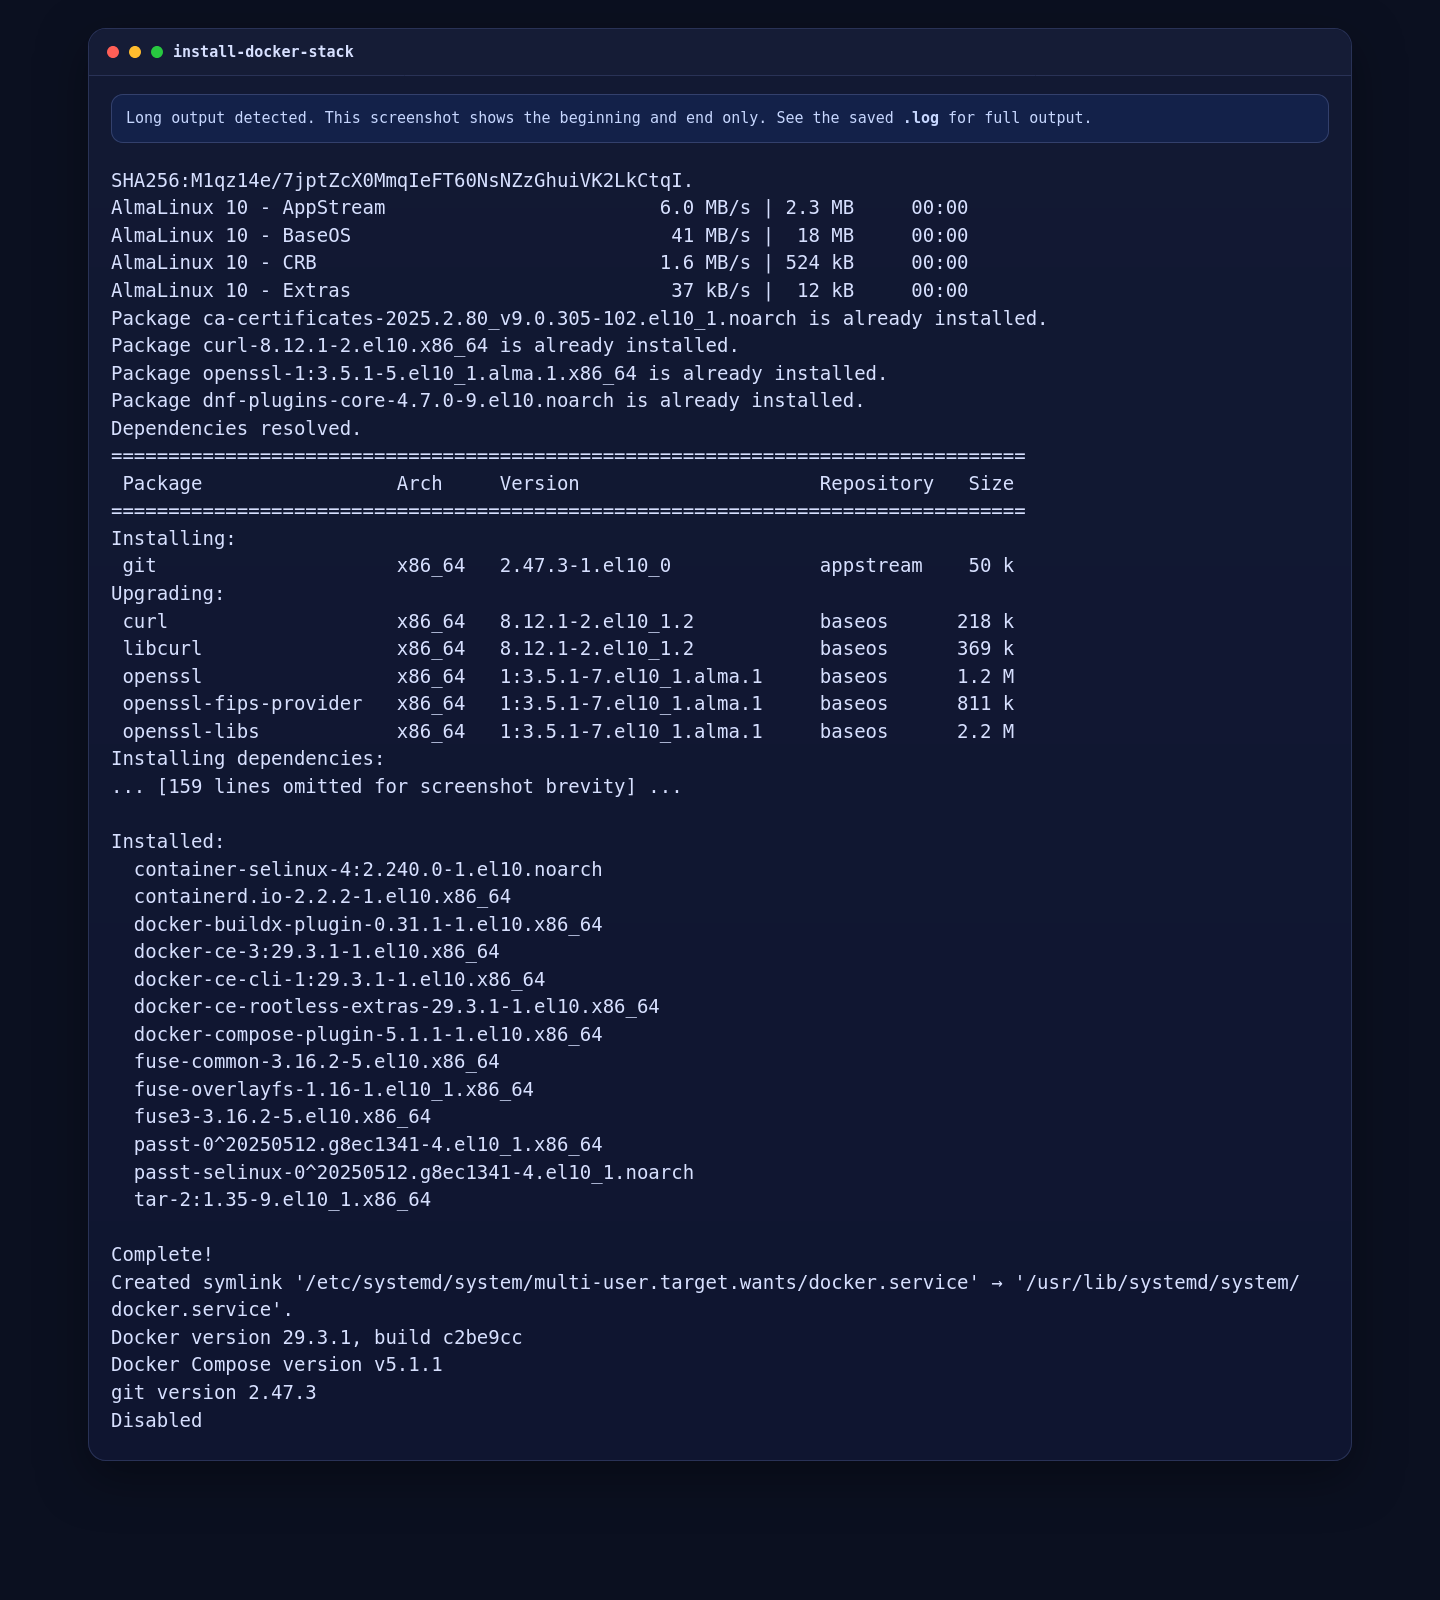Select the Long output detected notice banner

(720, 118)
